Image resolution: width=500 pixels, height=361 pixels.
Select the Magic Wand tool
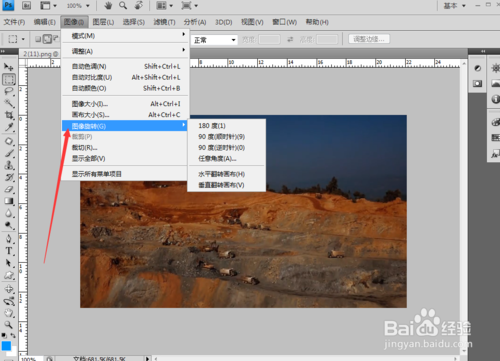click(x=9, y=103)
